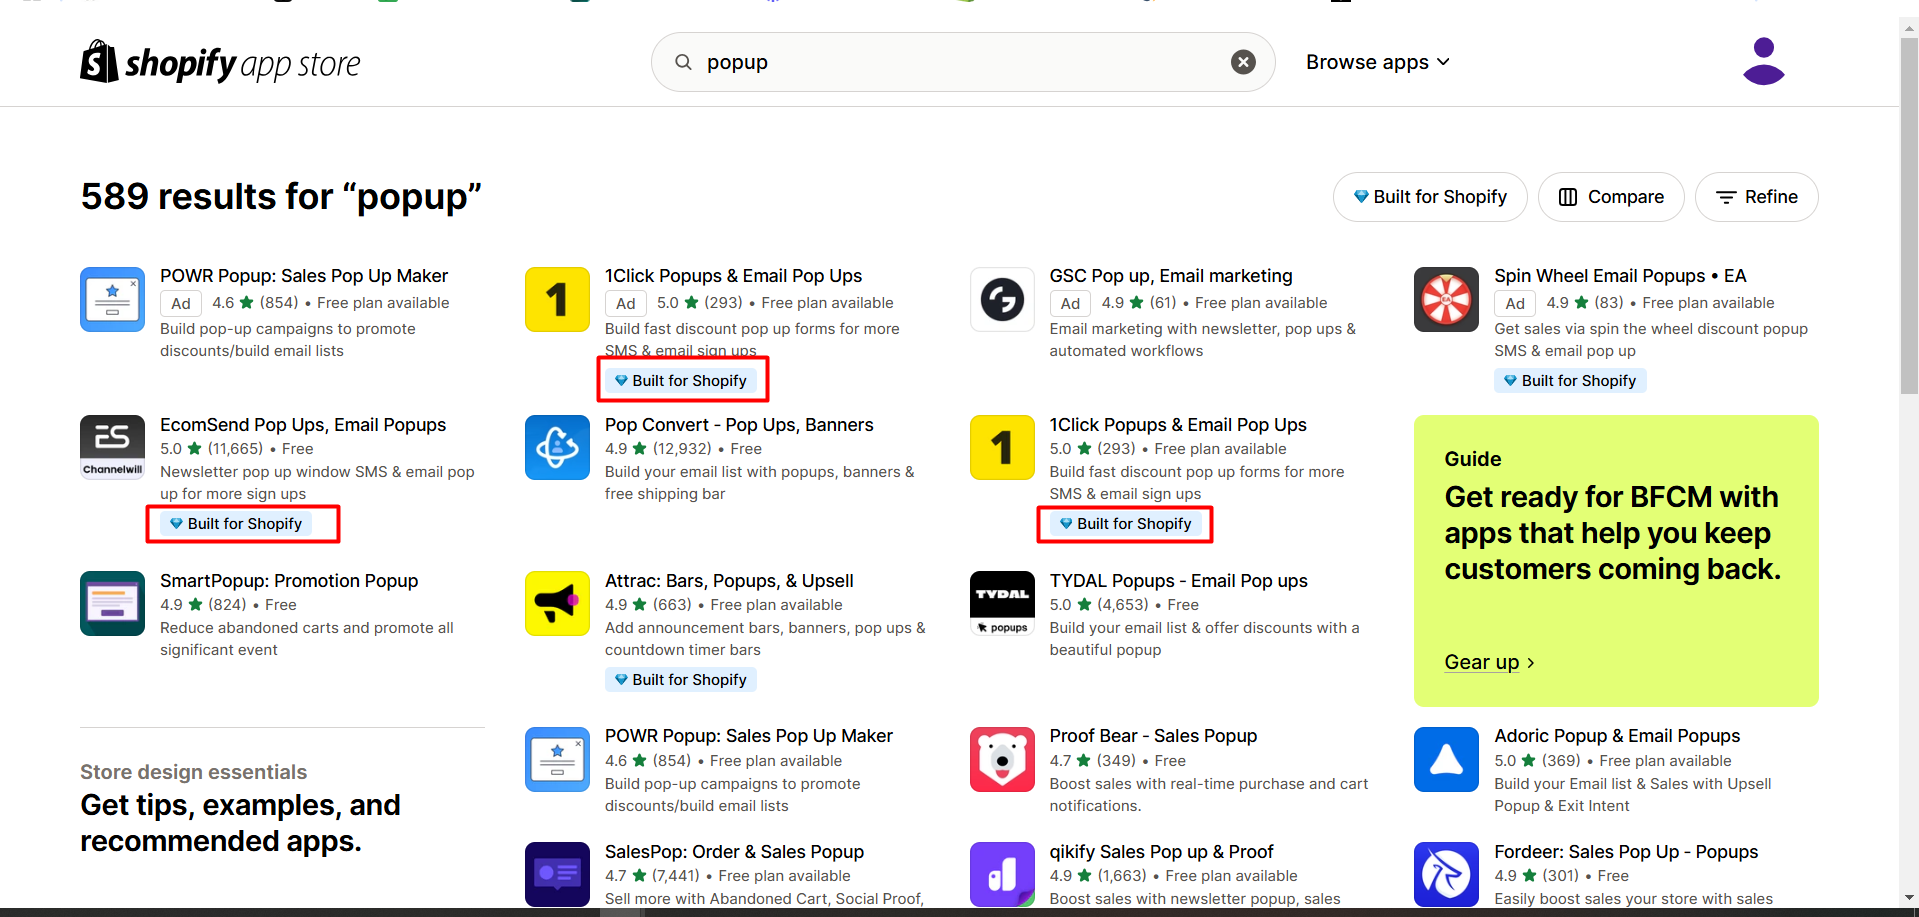Image resolution: width=1919 pixels, height=917 pixels.
Task: Click '589 results for popup' heading
Action: click(281, 197)
